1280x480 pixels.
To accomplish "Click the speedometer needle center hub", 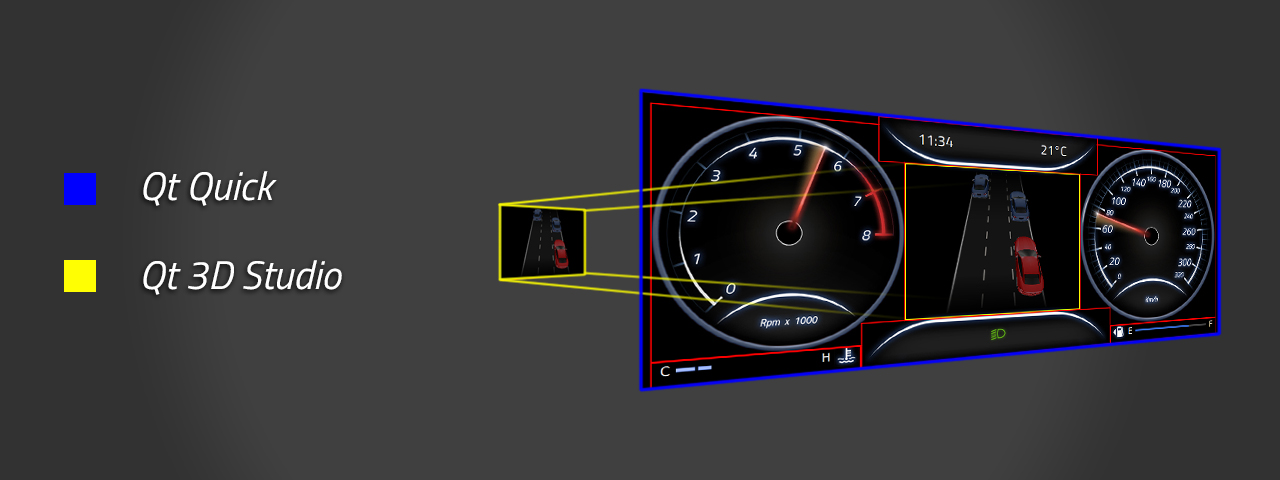I will [x=1151, y=236].
